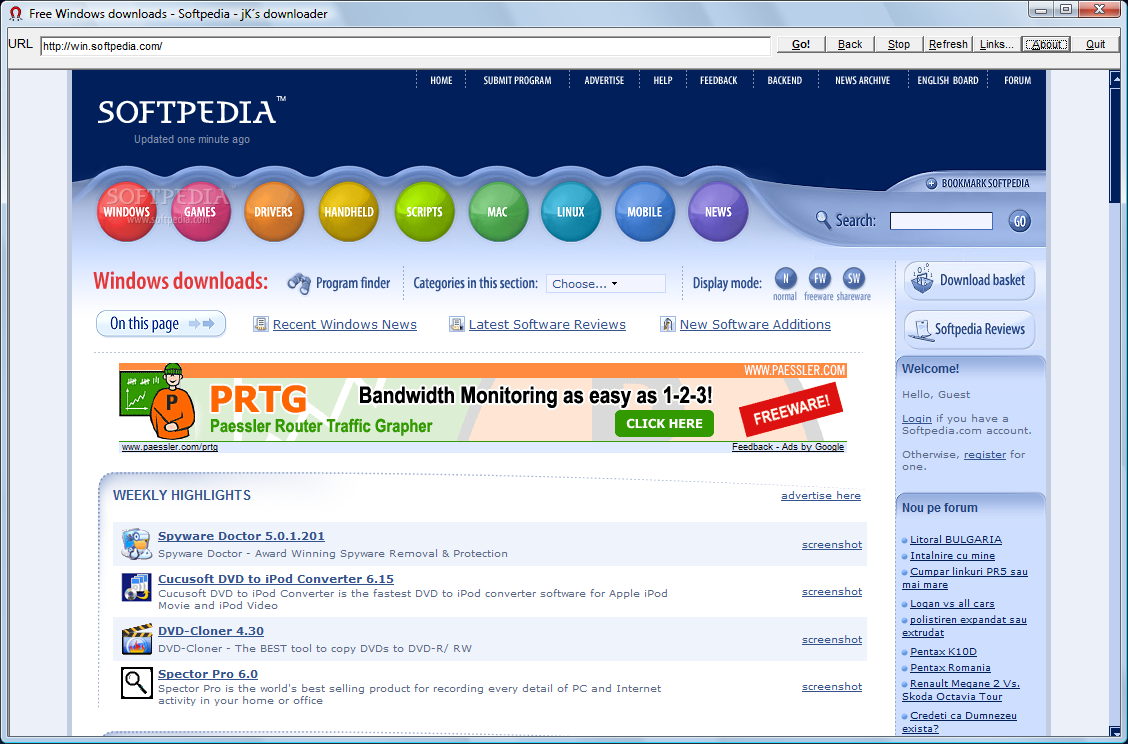Open Pentax K10D forum link
Viewport: 1128px width, 744px height.
click(943, 652)
